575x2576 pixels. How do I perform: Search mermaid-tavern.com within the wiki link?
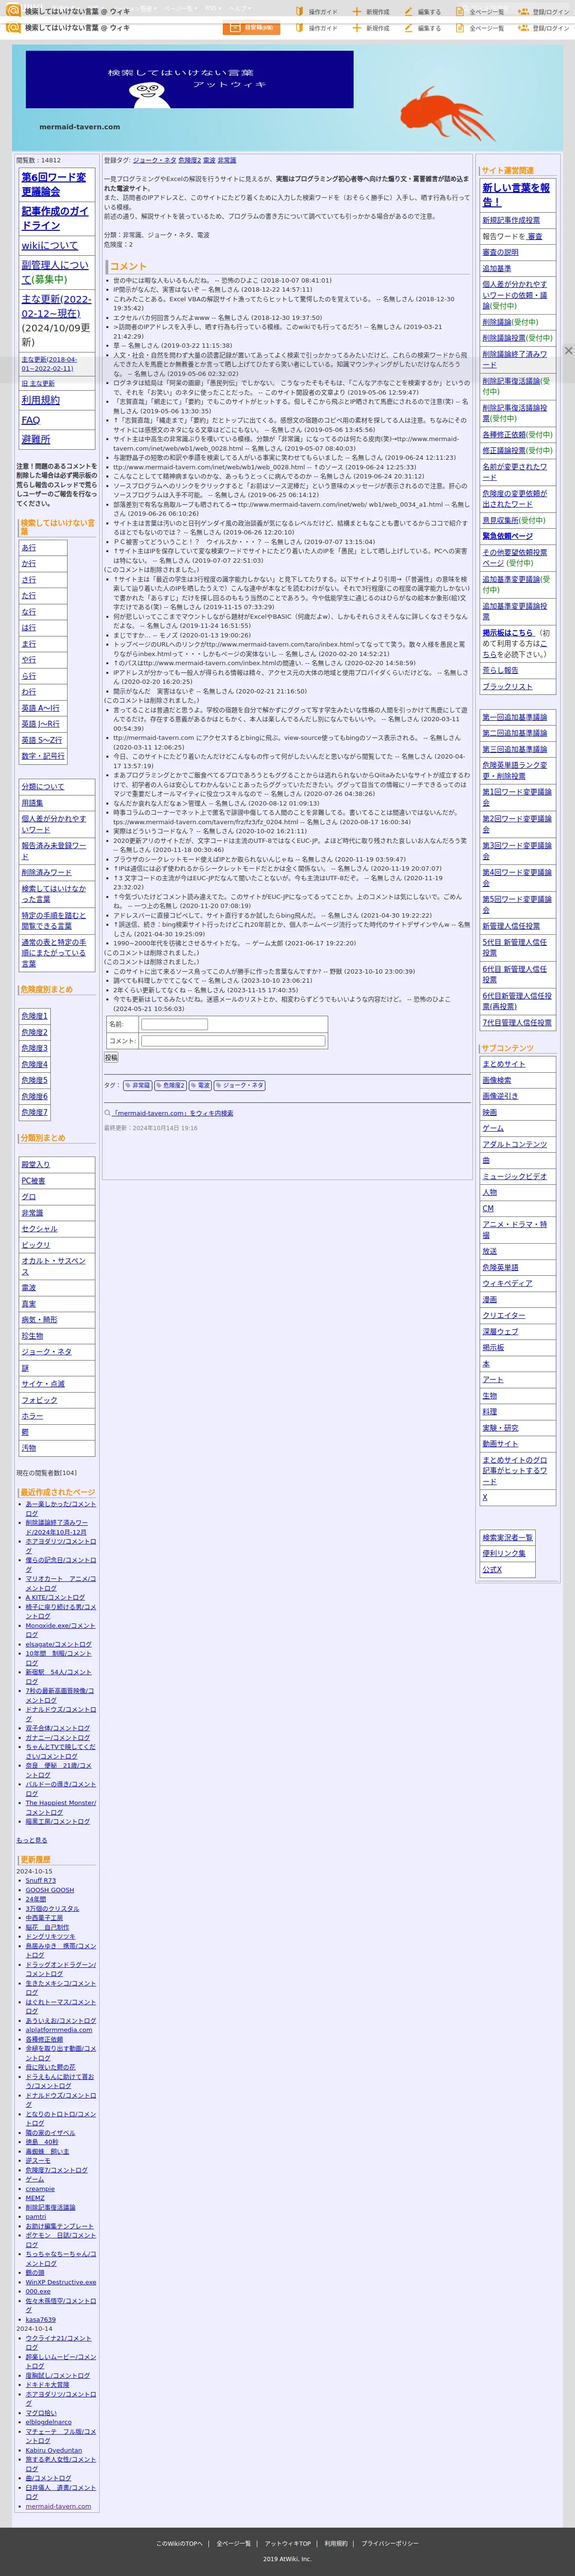(x=173, y=1113)
